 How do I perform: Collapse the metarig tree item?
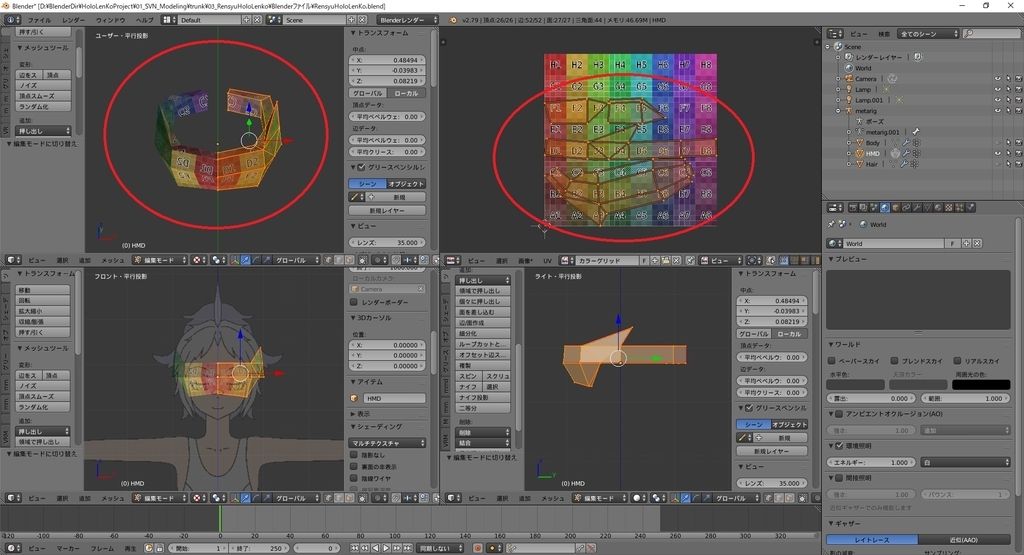click(838, 110)
